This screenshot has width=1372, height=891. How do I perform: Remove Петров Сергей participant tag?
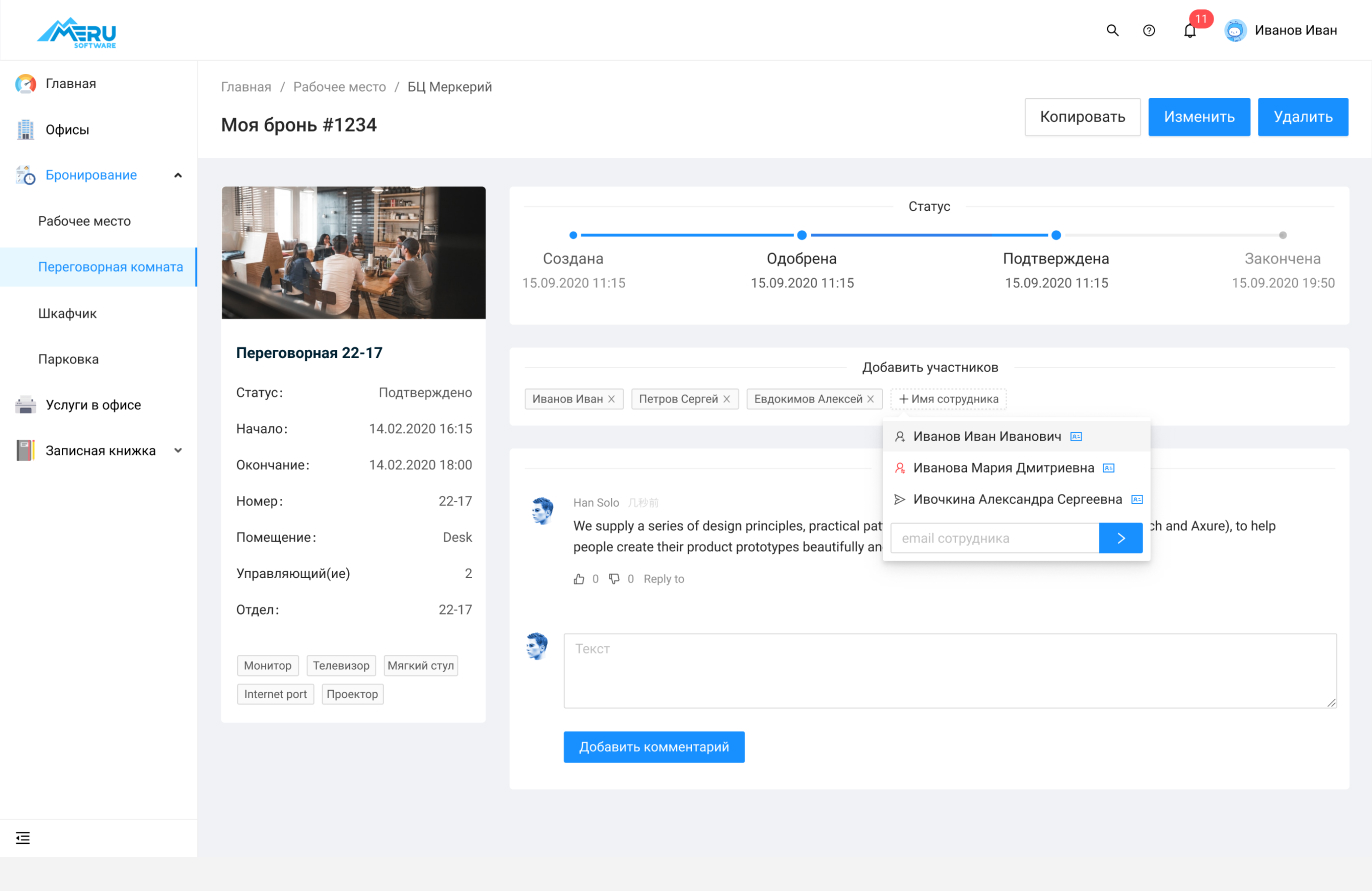727,399
